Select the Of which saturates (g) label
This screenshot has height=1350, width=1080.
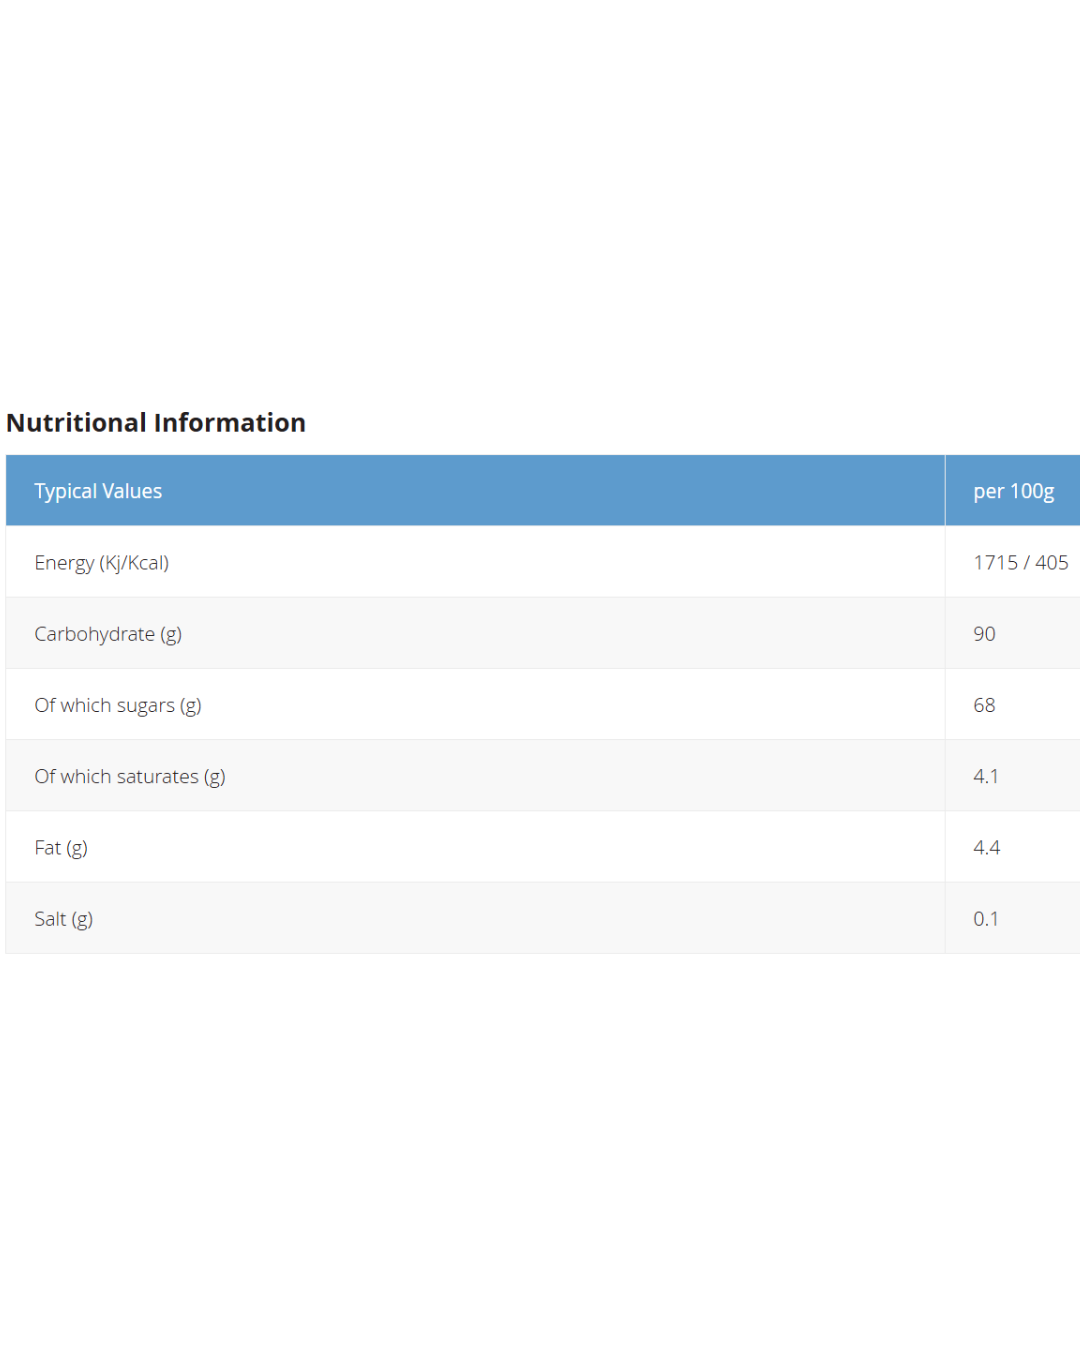click(x=130, y=776)
